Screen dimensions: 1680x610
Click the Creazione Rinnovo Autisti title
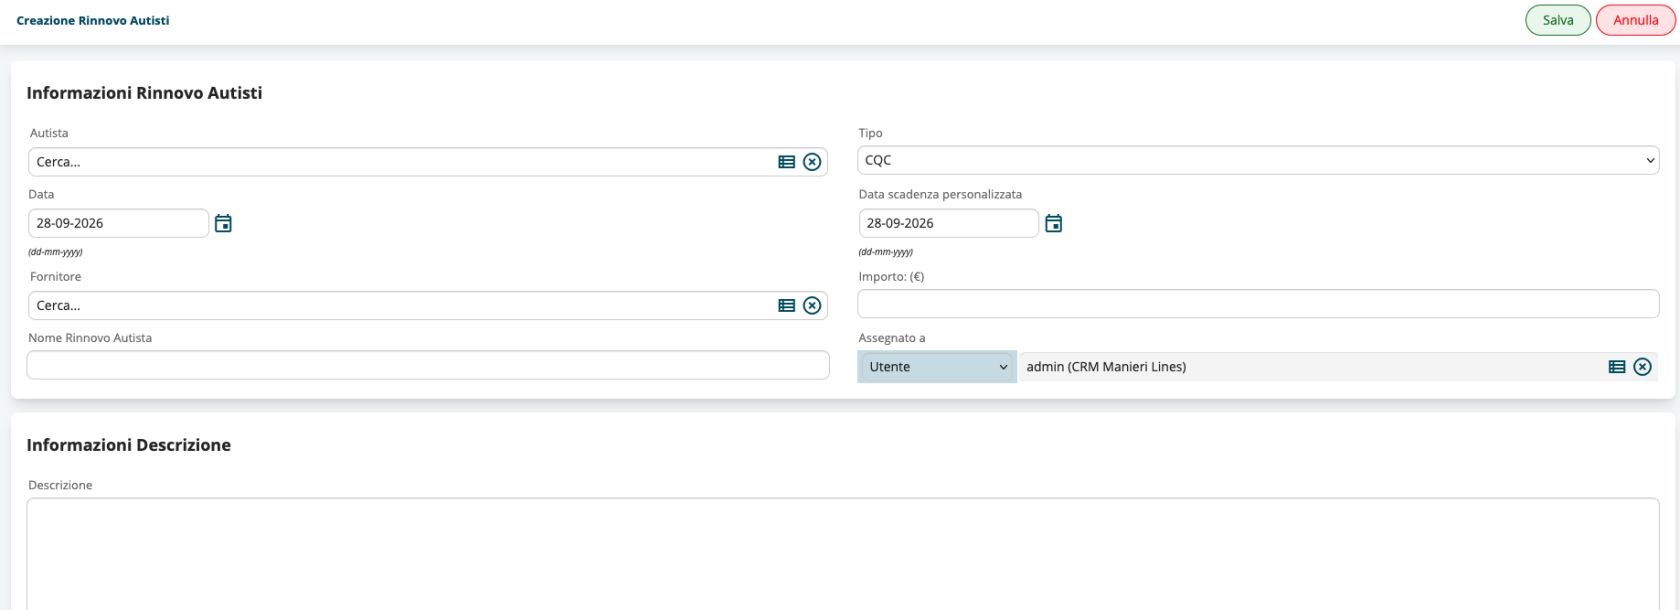(x=93, y=20)
